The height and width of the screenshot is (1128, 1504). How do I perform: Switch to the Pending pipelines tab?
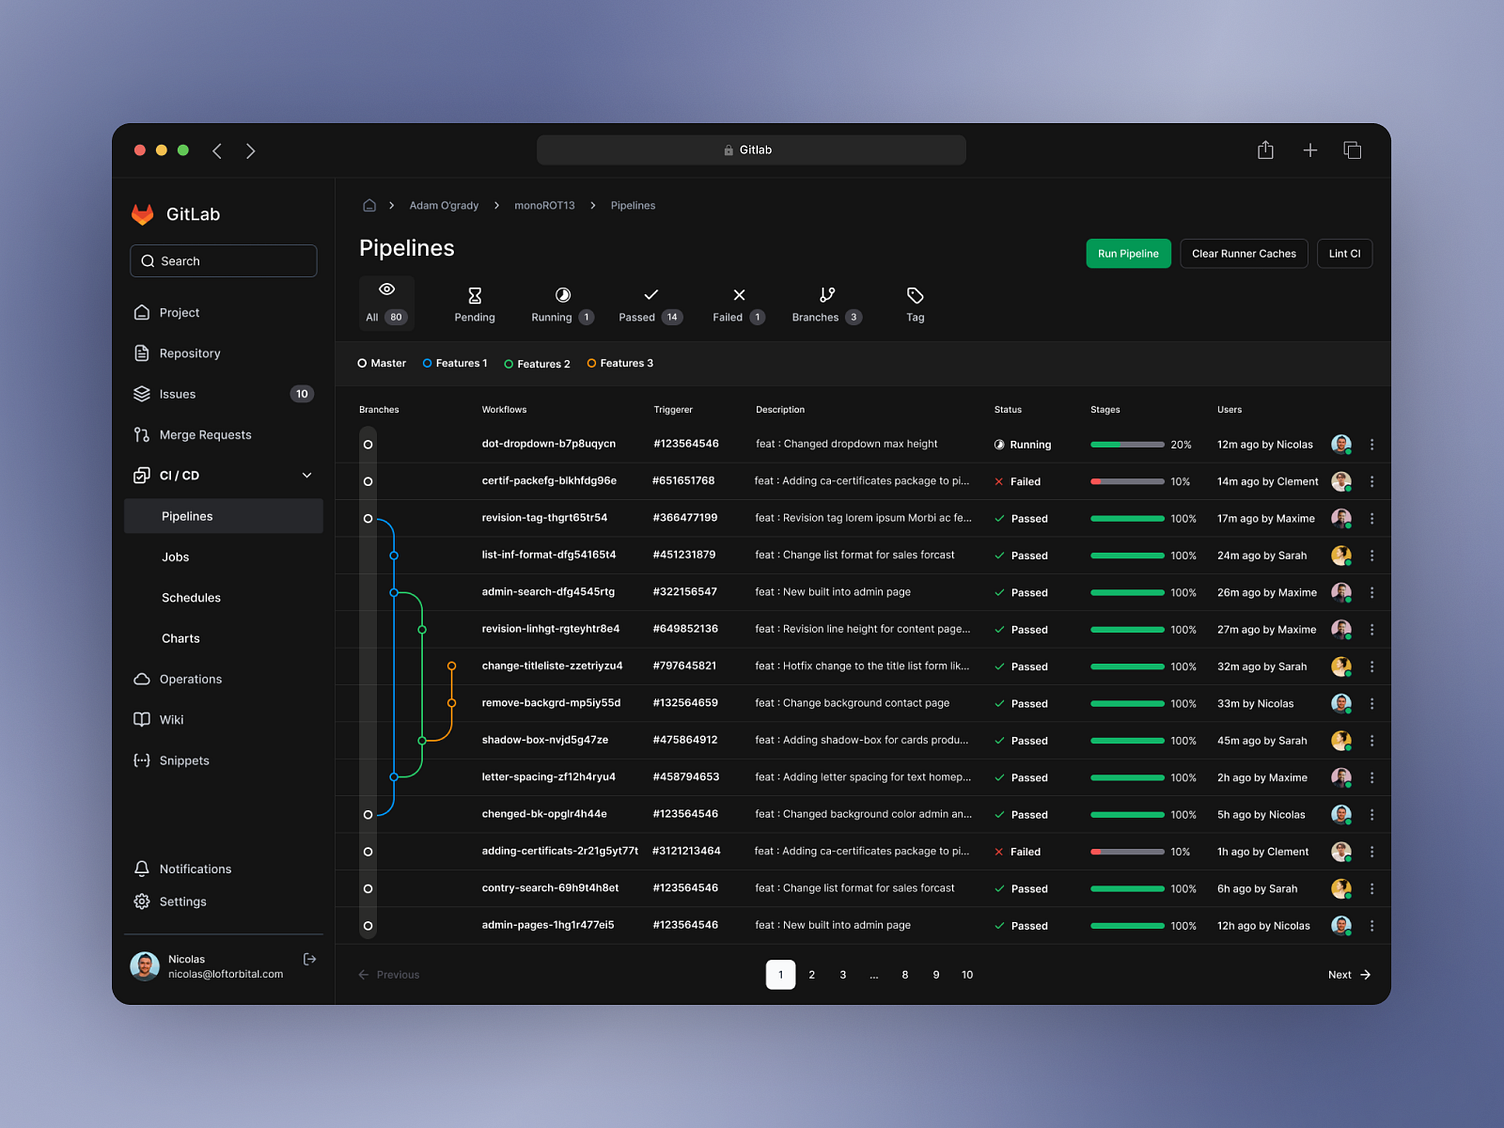[474, 303]
